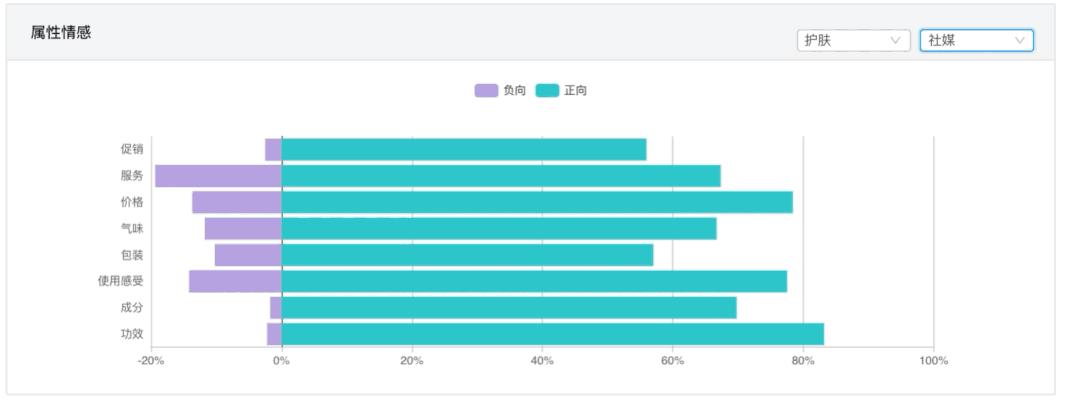Click the negative bar for 服务

pos(218,176)
